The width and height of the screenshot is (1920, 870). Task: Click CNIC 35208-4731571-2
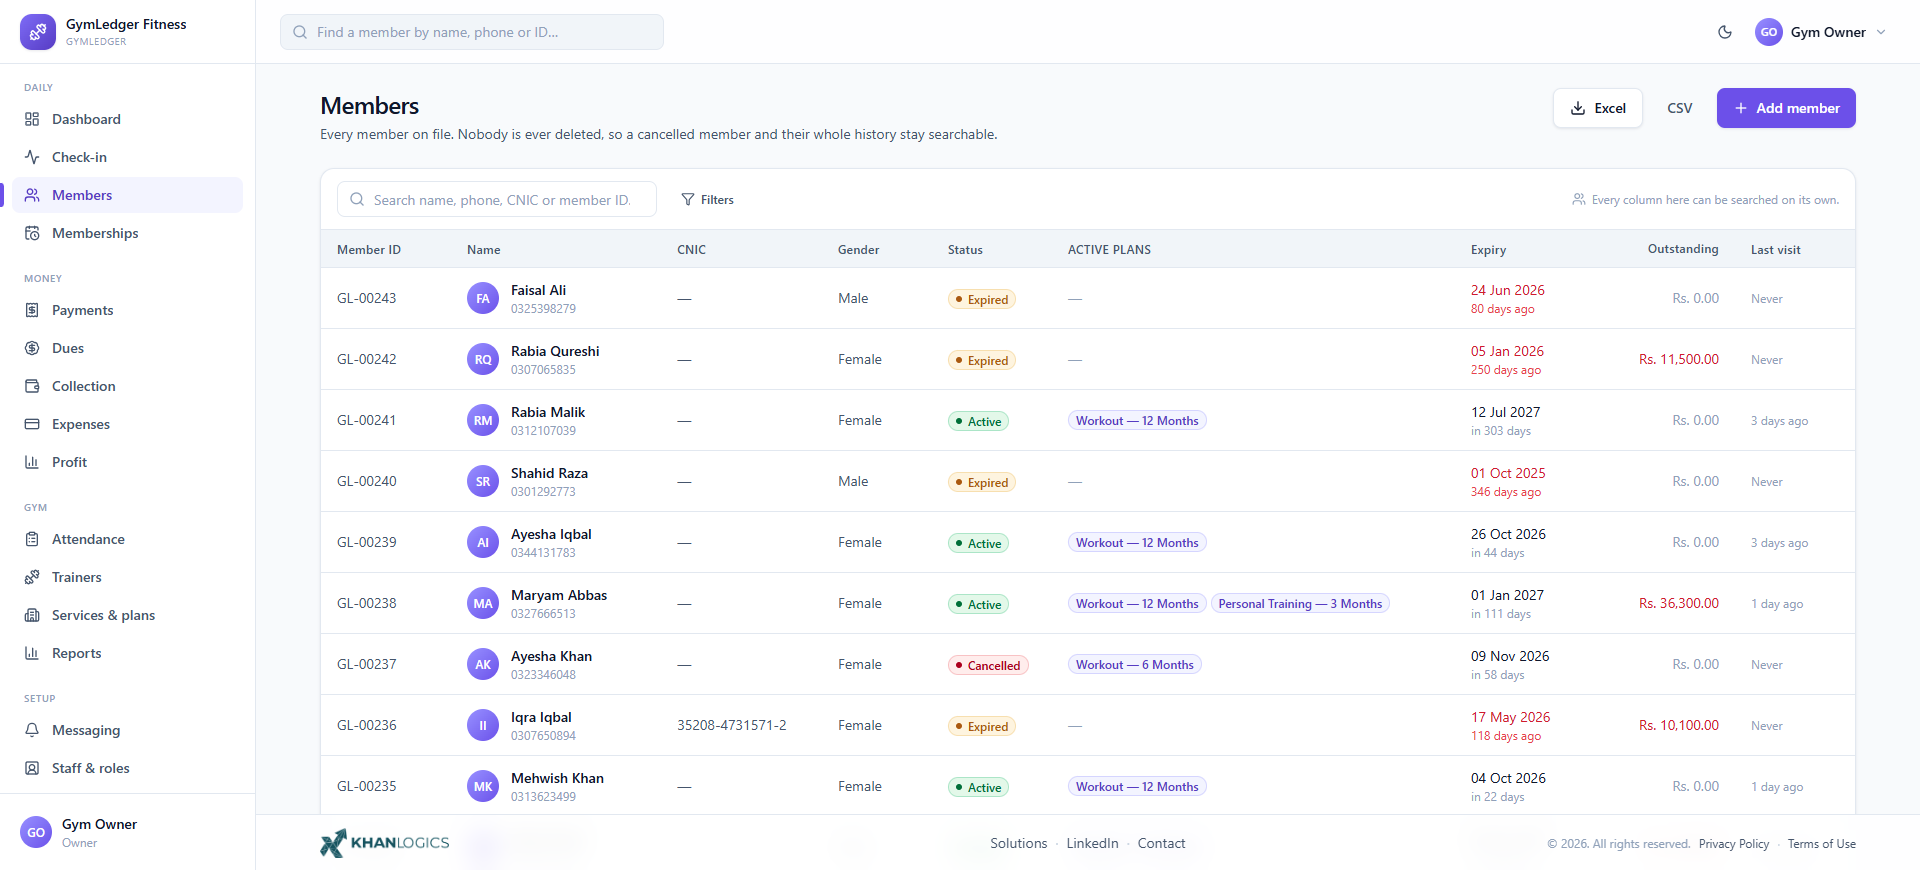tap(732, 725)
